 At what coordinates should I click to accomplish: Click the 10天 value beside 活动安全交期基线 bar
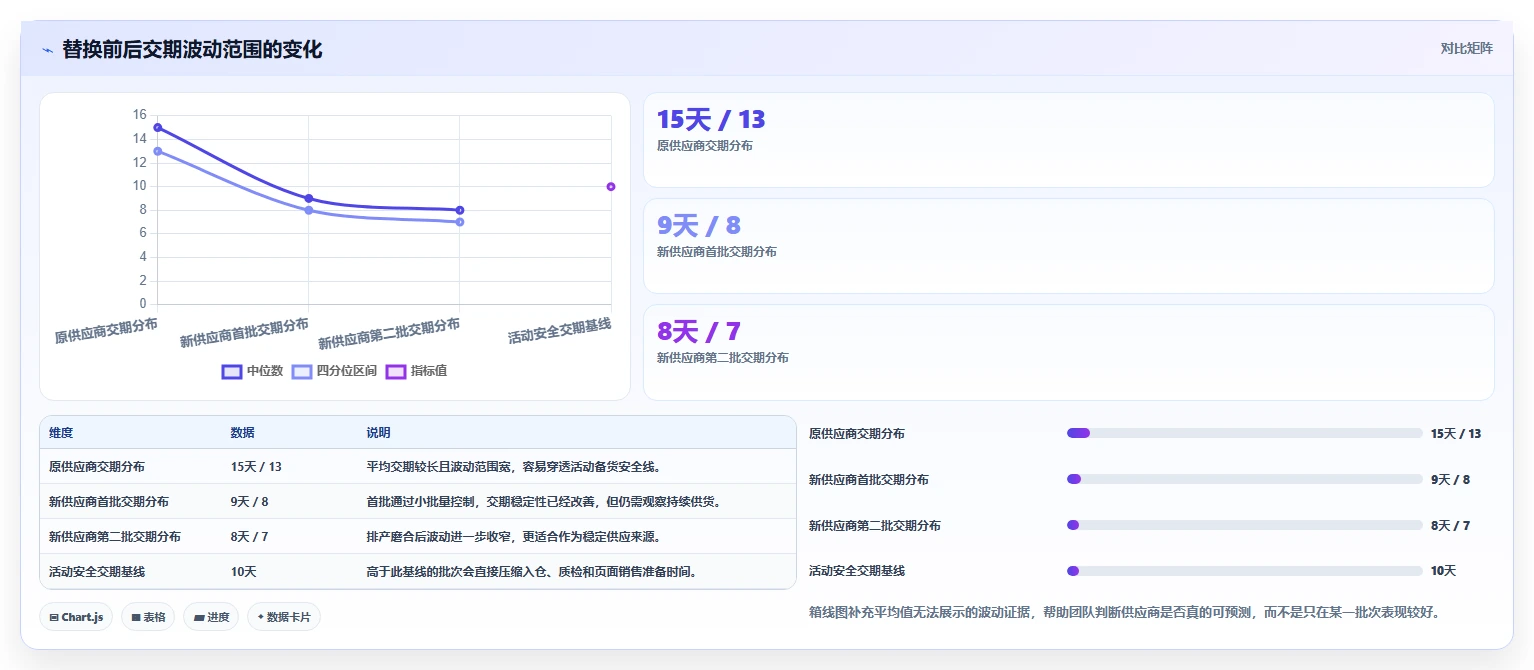point(1443,571)
